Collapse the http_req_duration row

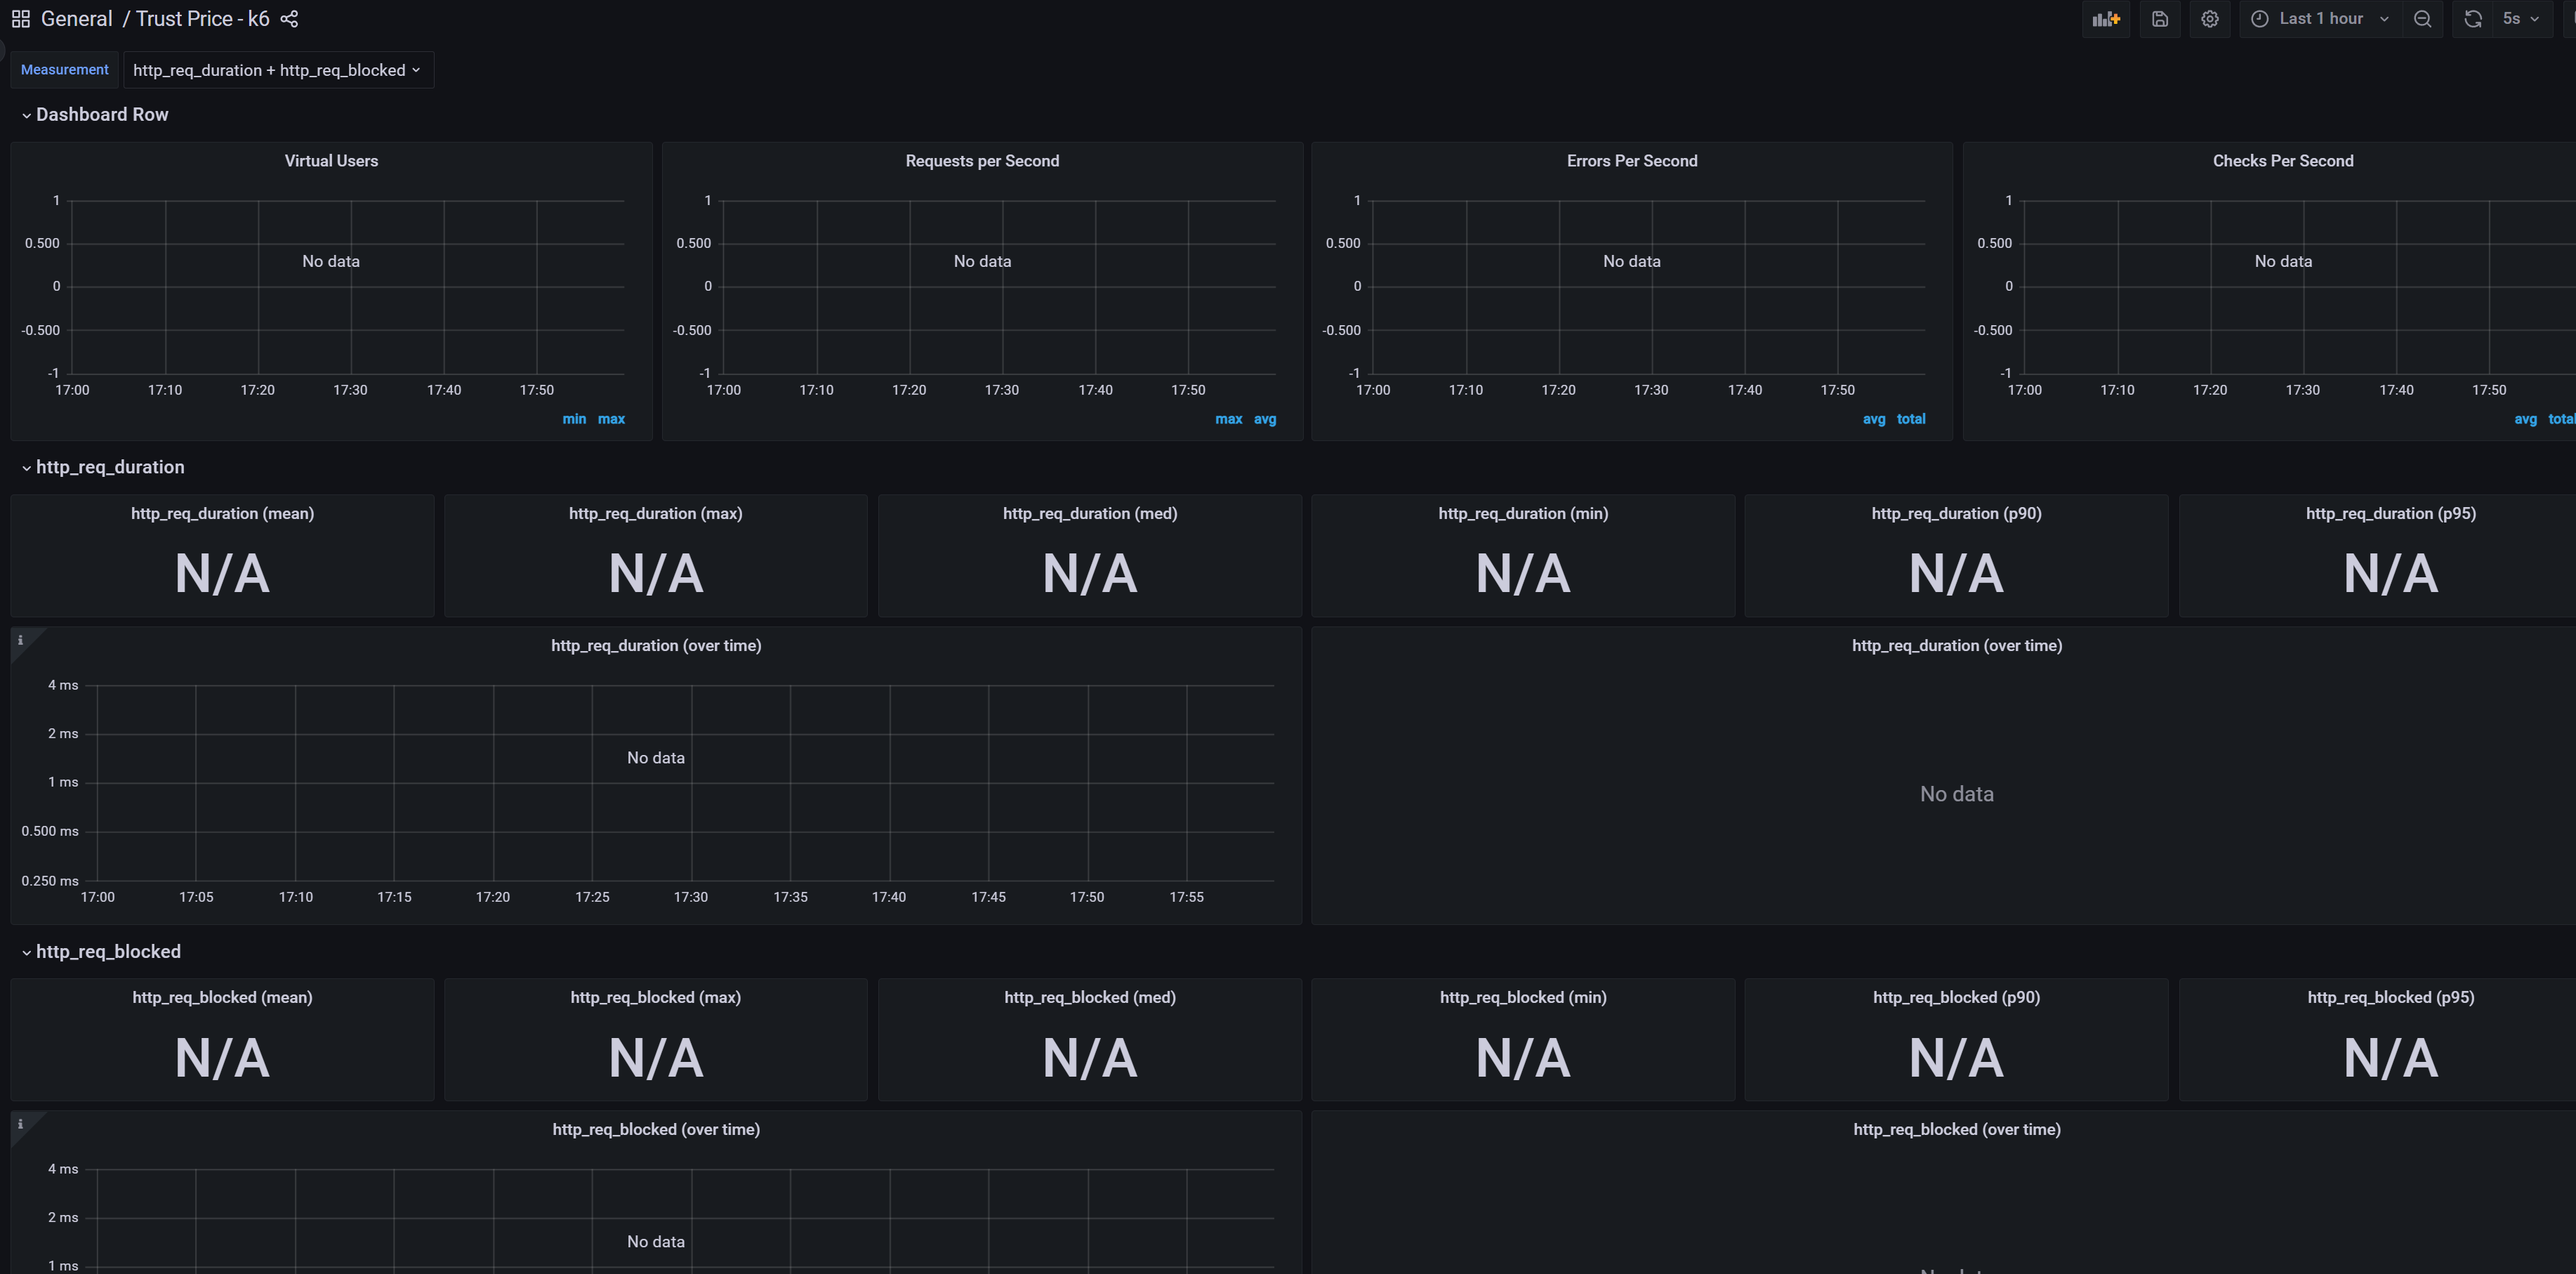pyautogui.click(x=109, y=467)
